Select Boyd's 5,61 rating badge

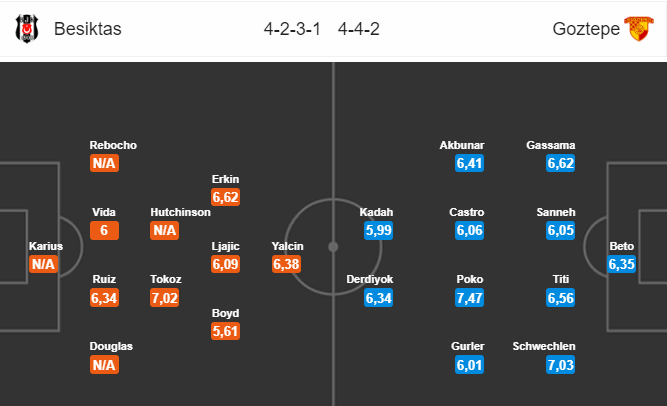225,331
